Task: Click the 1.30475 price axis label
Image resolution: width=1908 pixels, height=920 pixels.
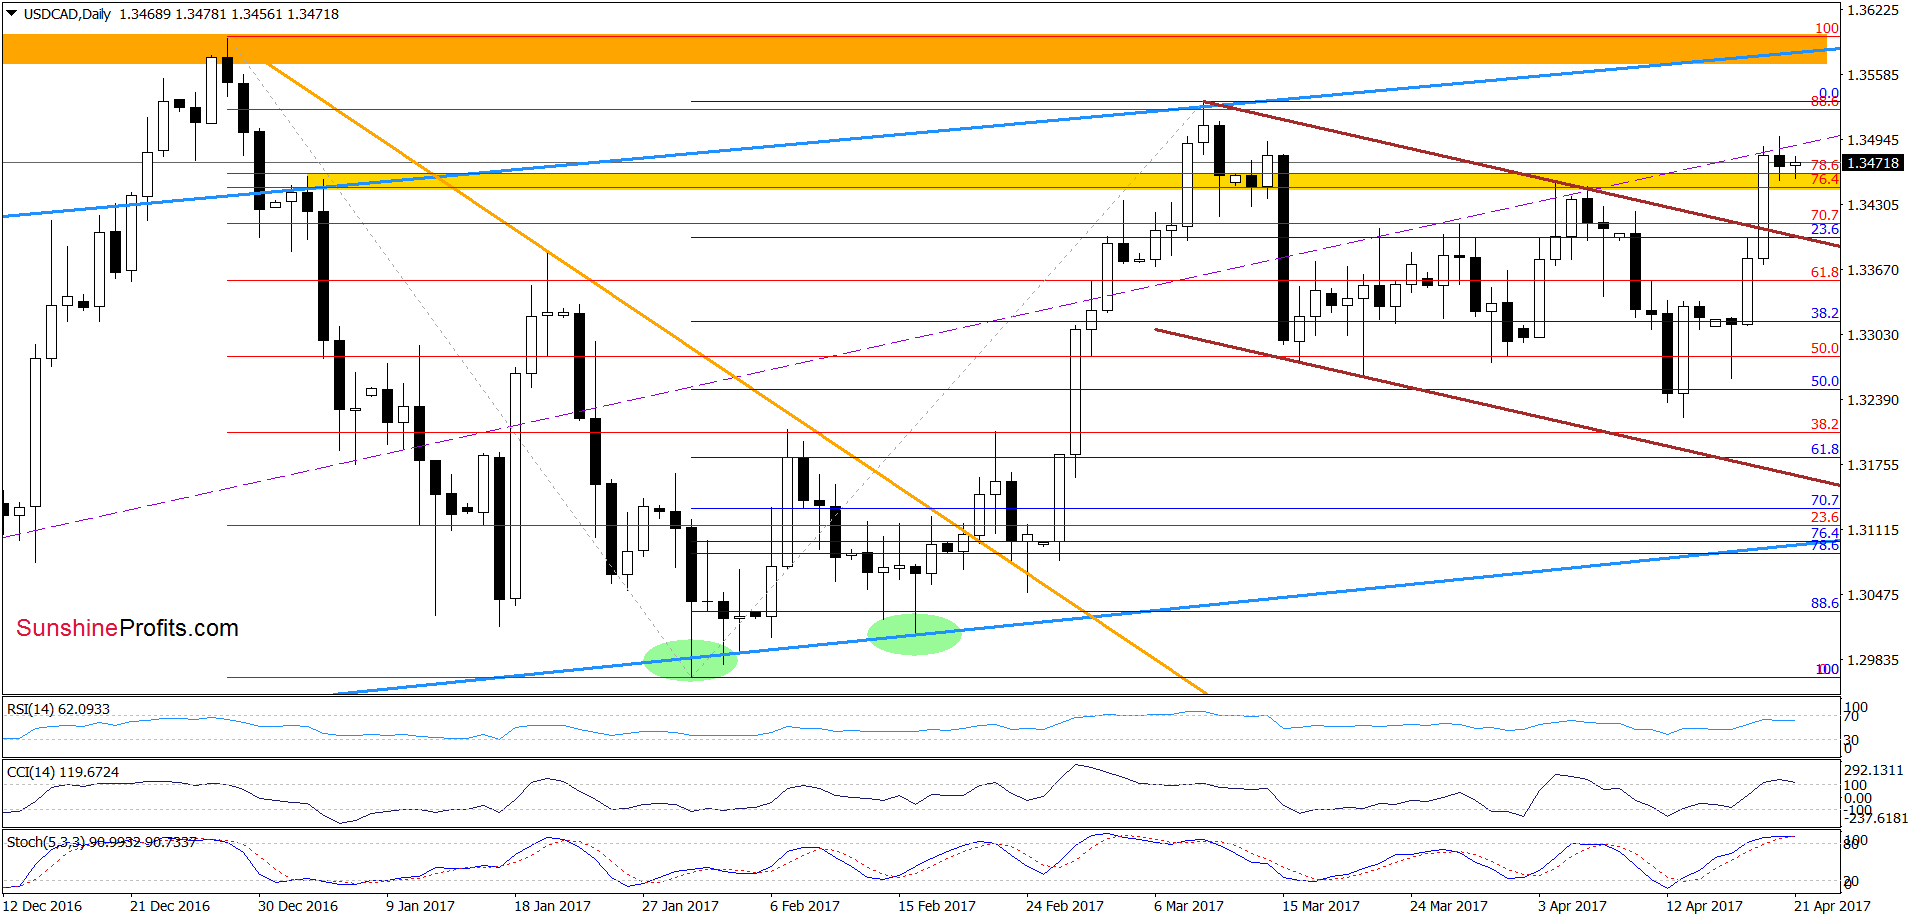Action: [1872, 595]
